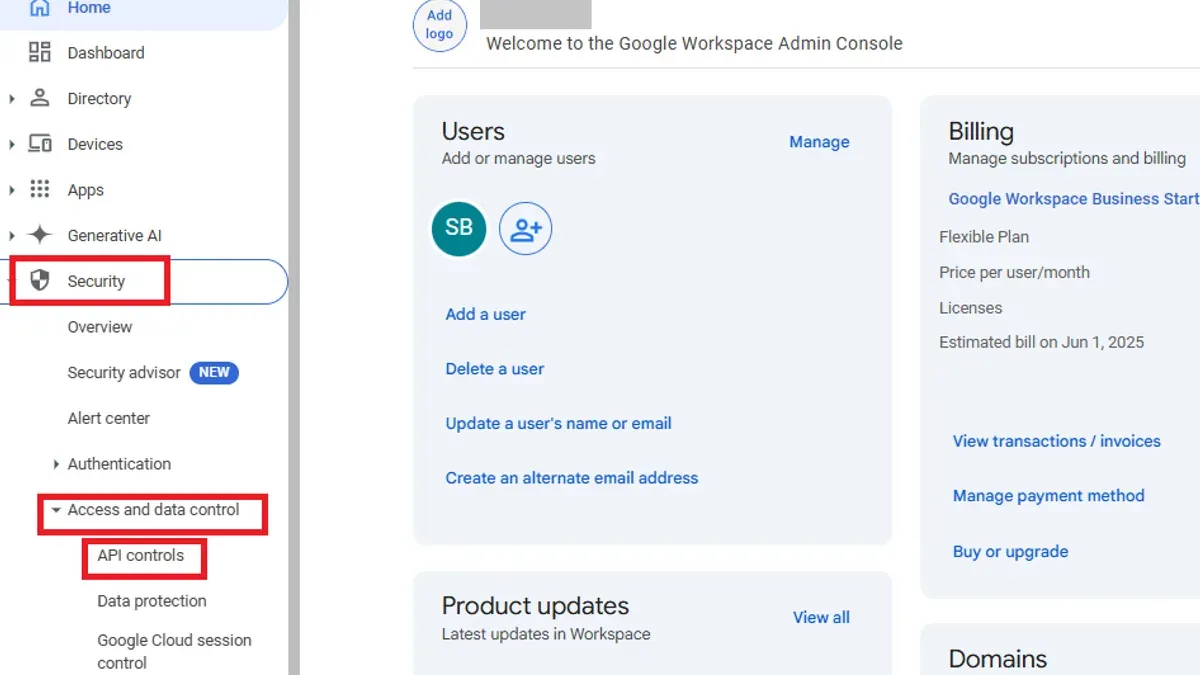Screen dimensions: 1200x675
Task: Open Authentication settings item
Action: pos(119,464)
